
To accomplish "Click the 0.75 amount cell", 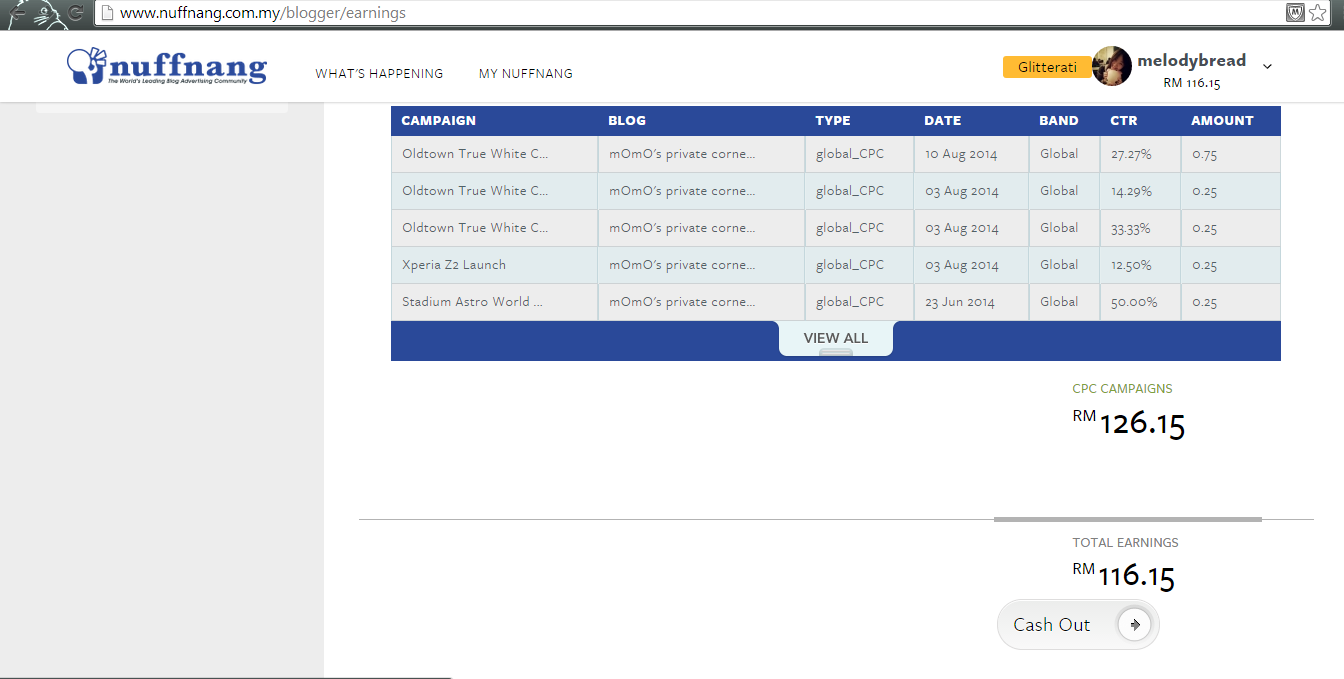I will click(x=1231, y=154).
